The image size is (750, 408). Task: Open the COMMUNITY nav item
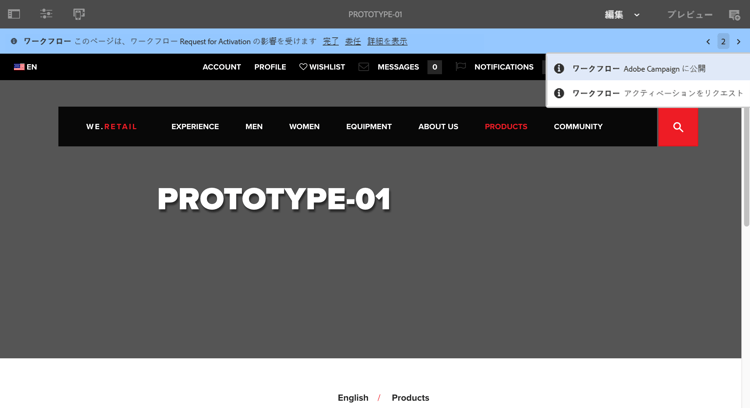[578, 127]
